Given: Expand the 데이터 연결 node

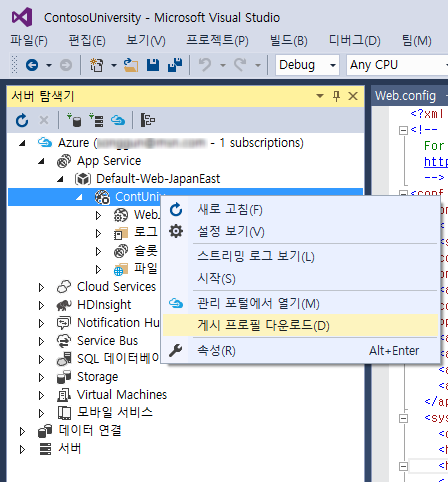Looking at the screenshot, I should pos(22,431).
